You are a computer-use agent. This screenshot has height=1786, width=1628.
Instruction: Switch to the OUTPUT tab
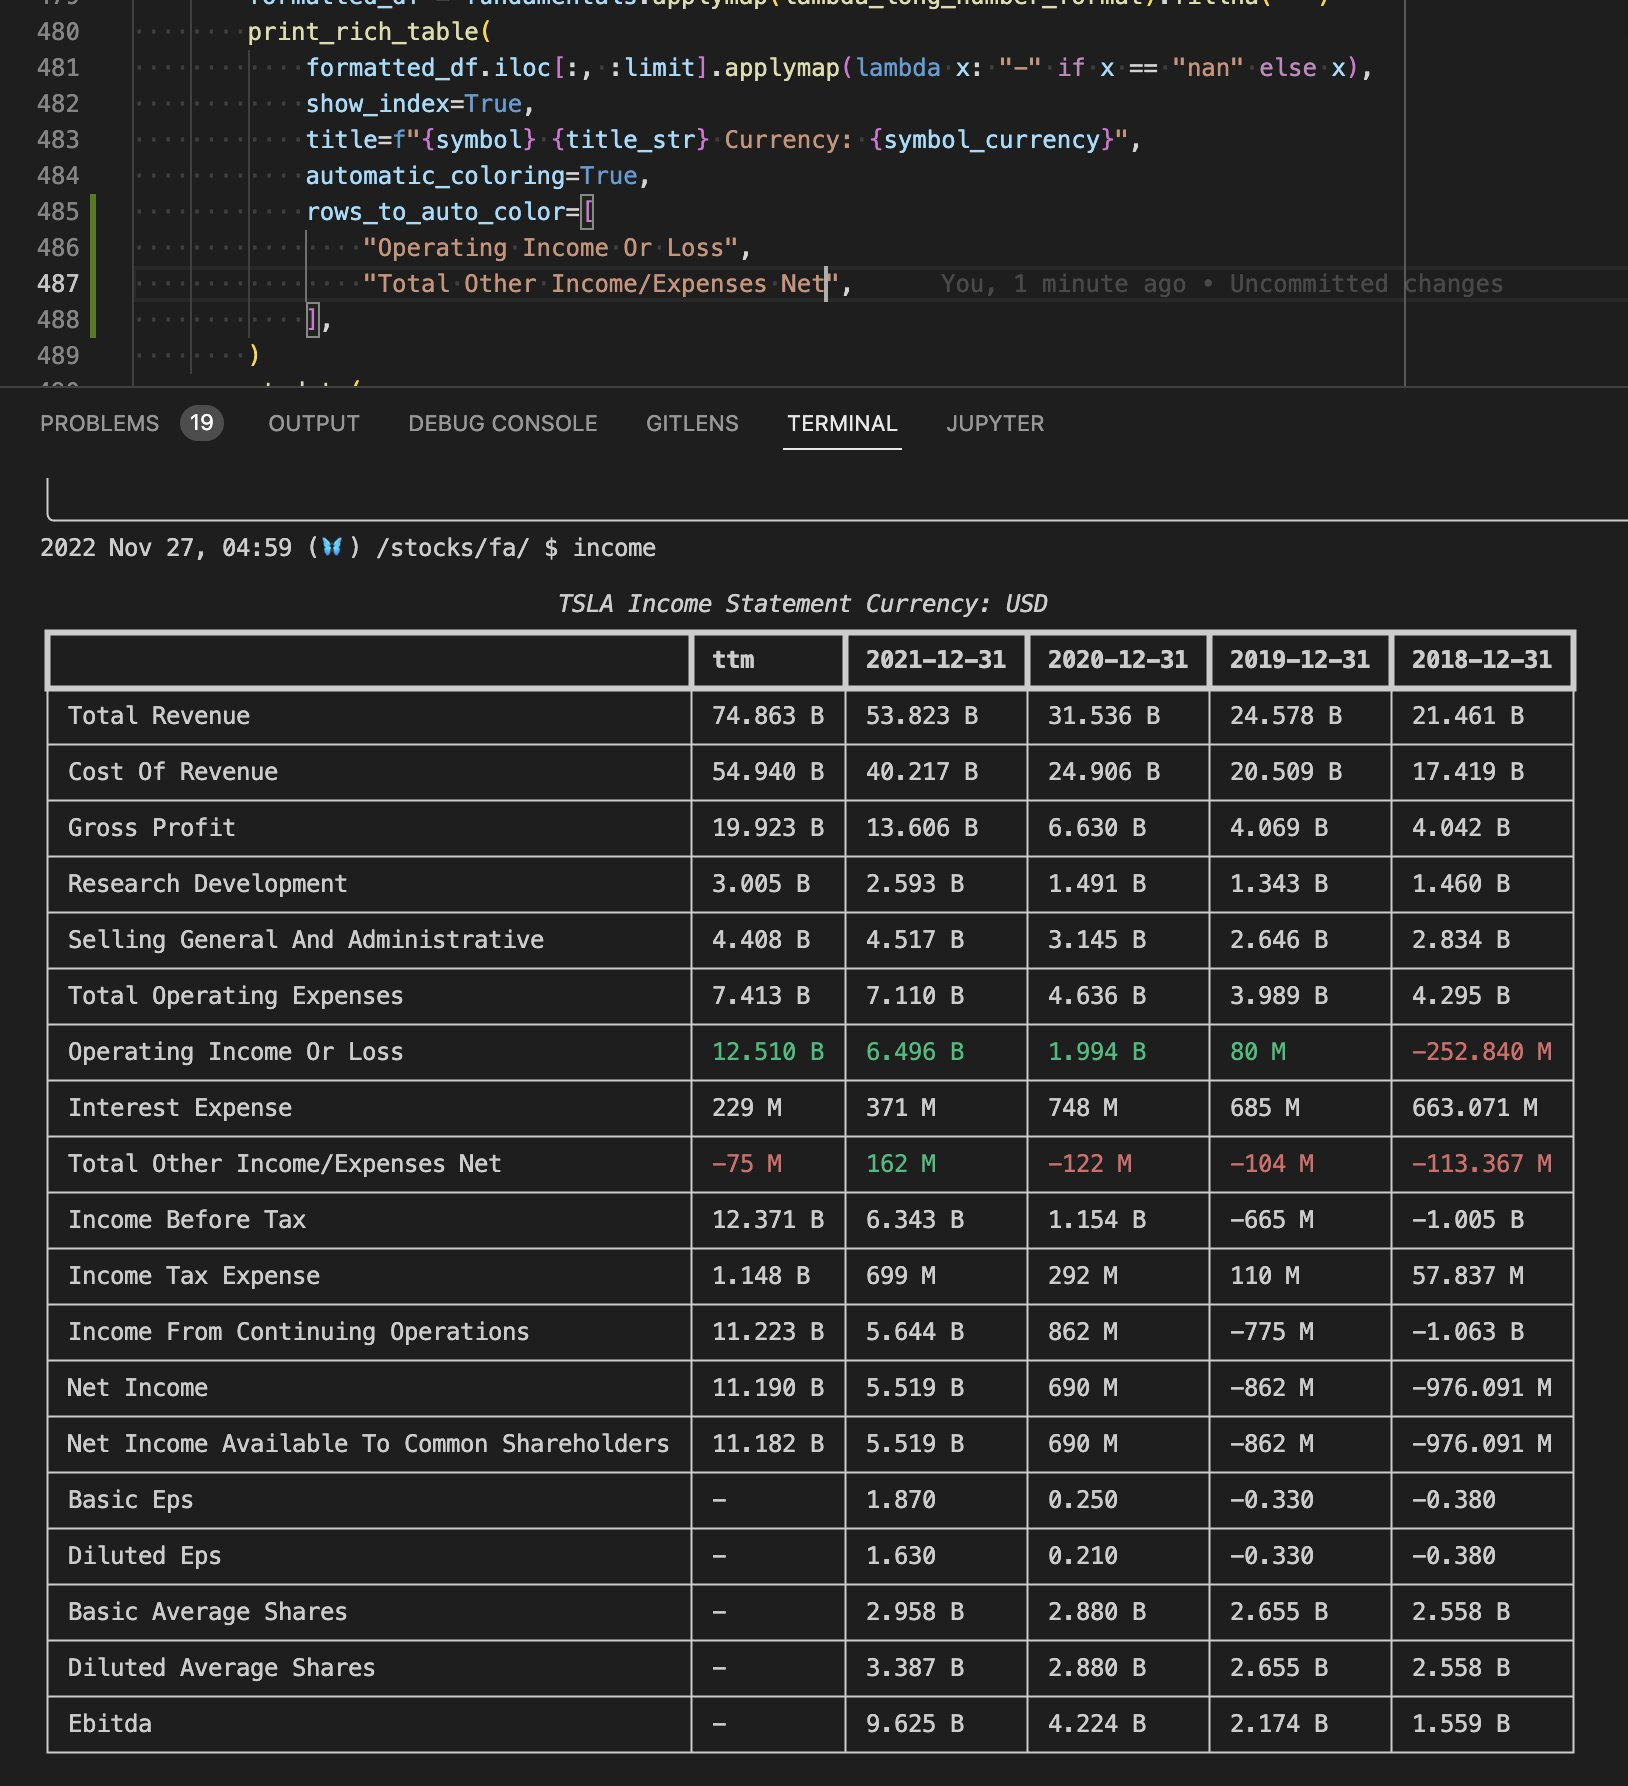click(314, 423)
